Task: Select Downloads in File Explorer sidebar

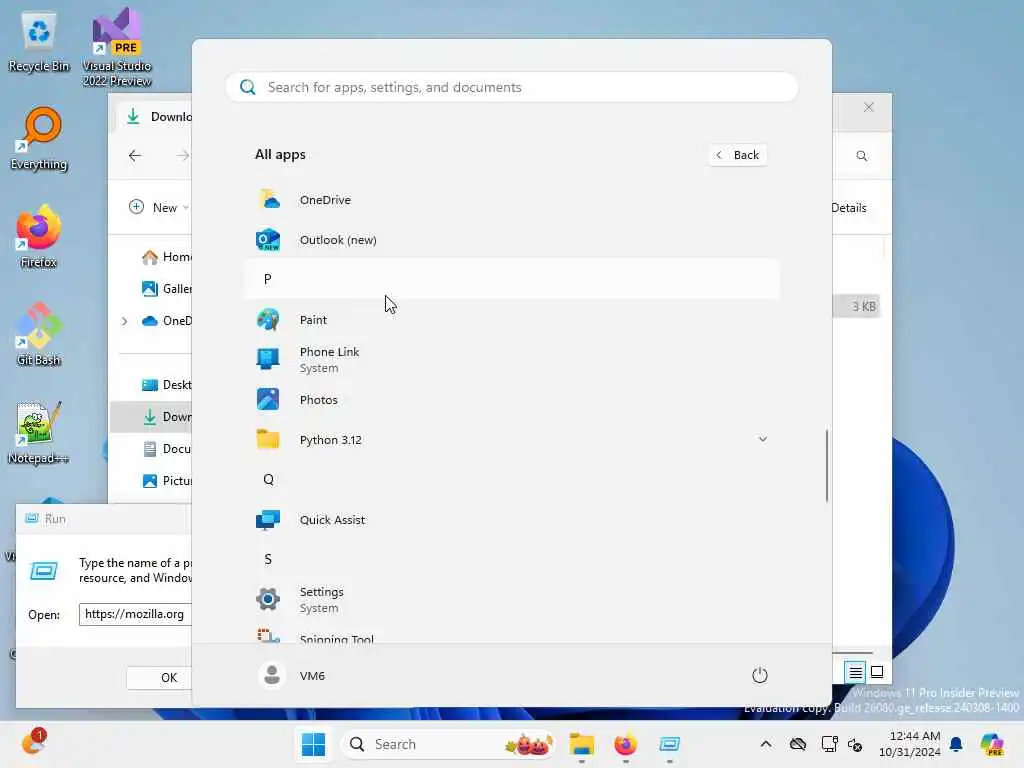Action: (x=152, y=417)
